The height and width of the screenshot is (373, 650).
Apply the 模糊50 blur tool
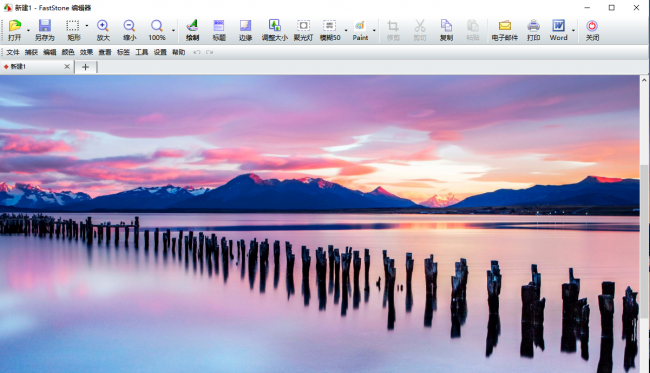click(330, 30)
